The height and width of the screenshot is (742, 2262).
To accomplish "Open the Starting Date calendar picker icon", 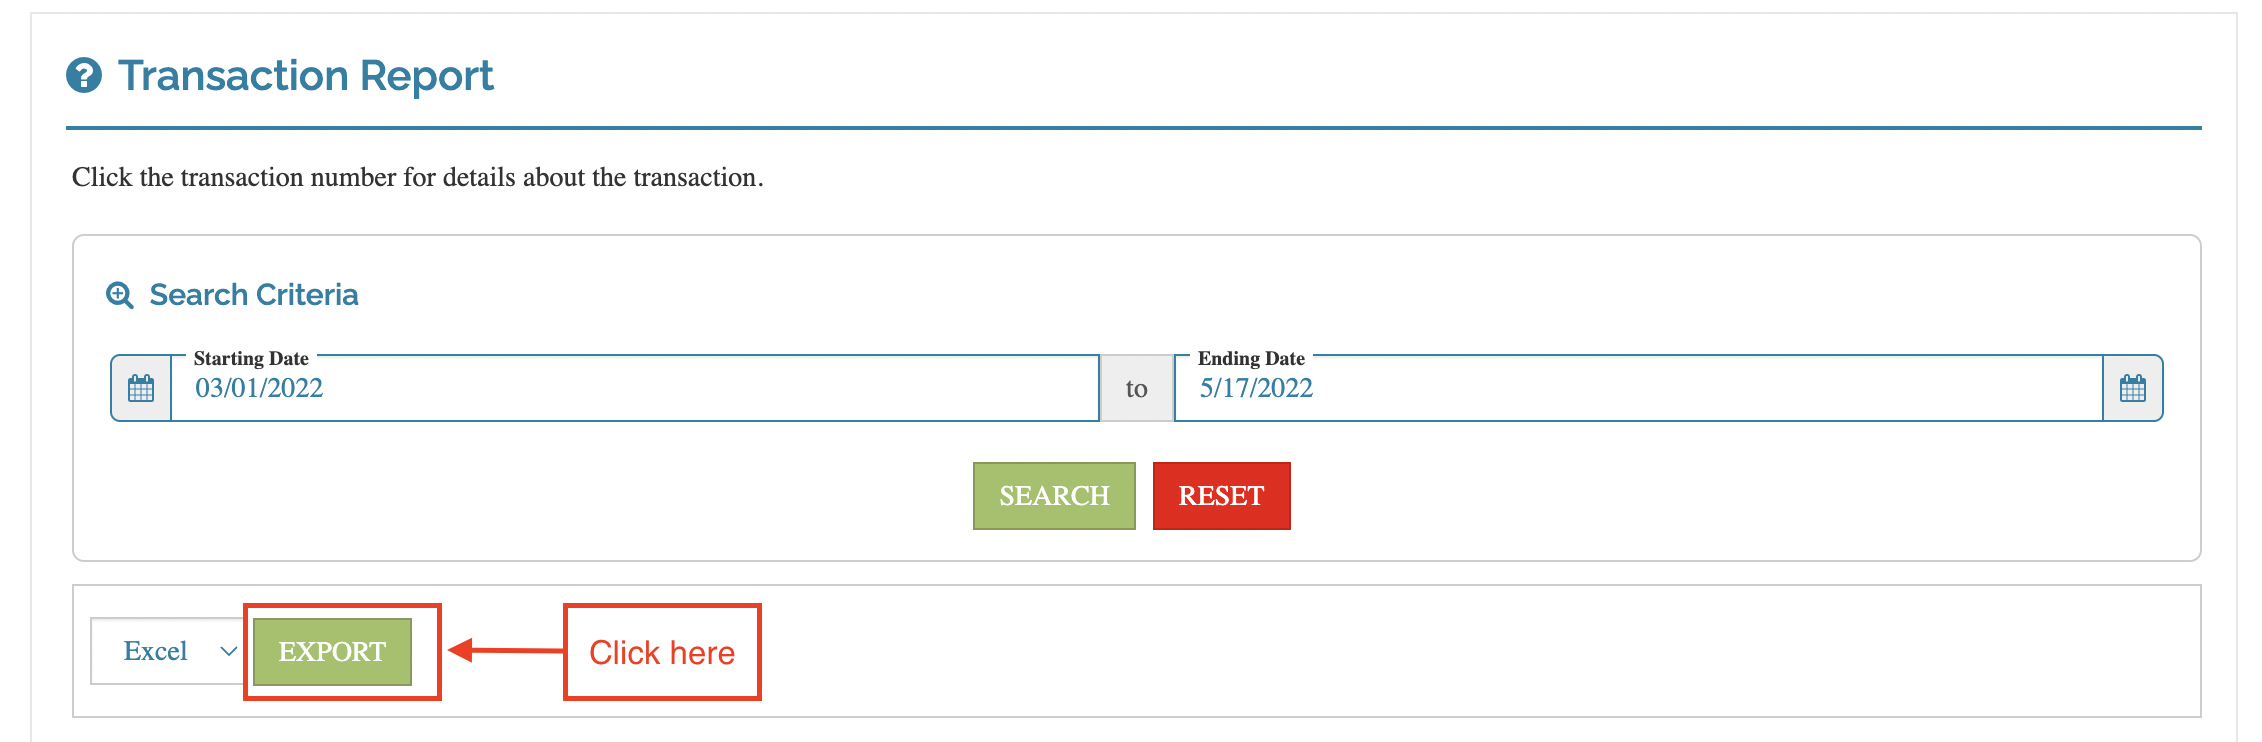I will coord(141,388).
